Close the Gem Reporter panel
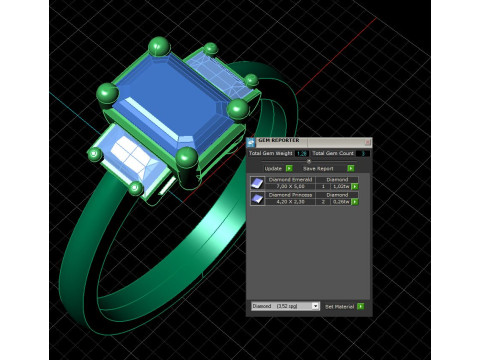Viewport: 480px width, 360px height. point(367,143)
